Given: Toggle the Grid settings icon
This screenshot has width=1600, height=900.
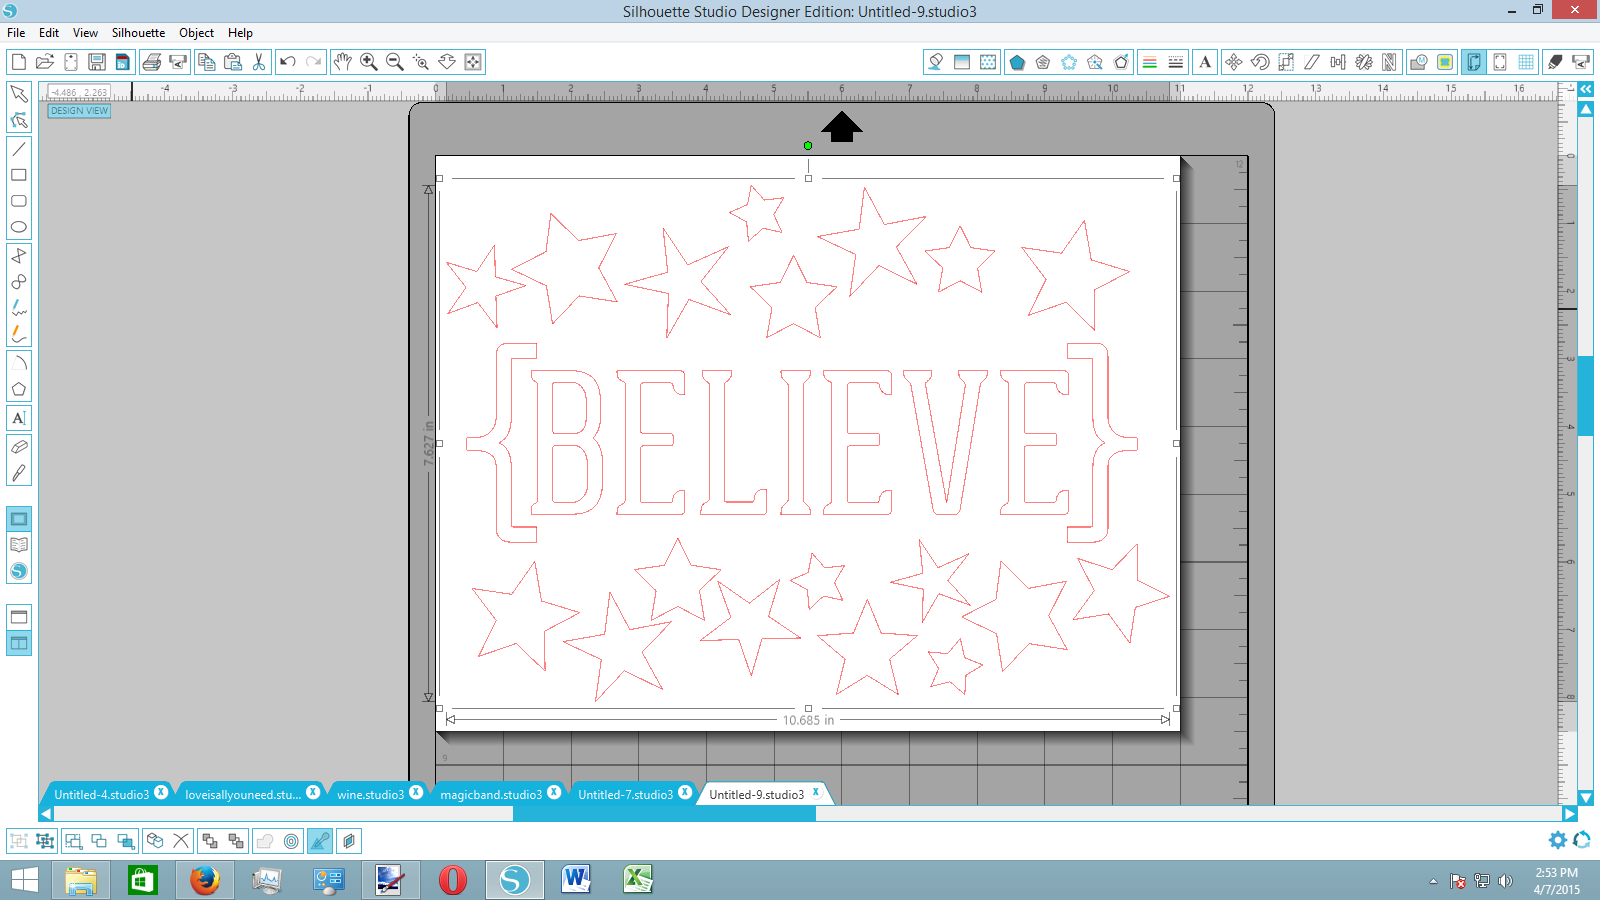Looking at the screenshot, I should point(1526,62).
